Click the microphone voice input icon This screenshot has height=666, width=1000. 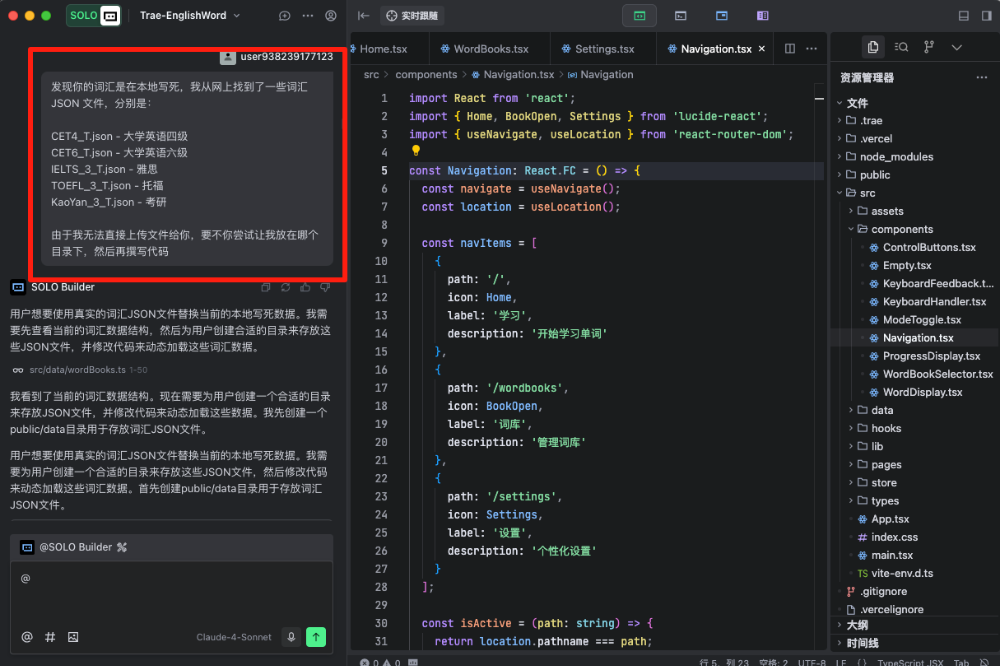[291, 637]
